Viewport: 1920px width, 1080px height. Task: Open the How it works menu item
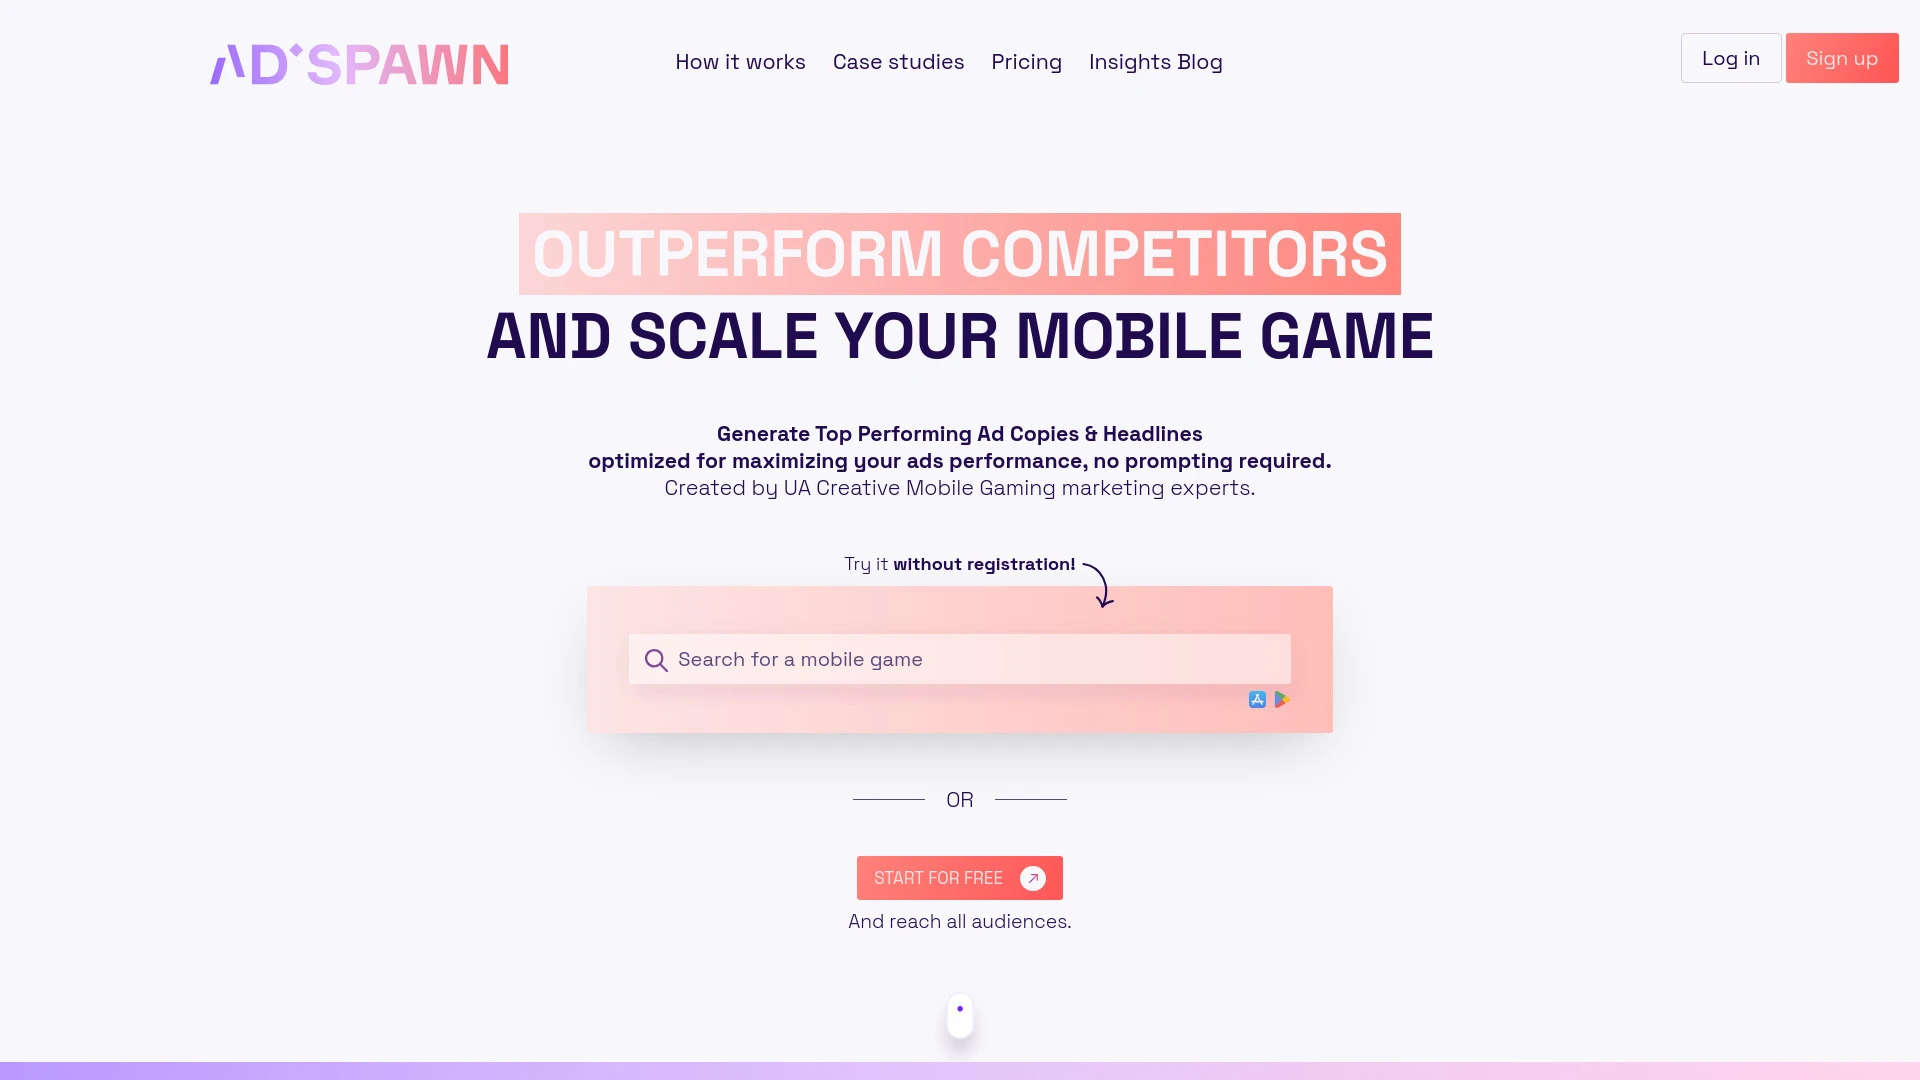coord(740,61)
